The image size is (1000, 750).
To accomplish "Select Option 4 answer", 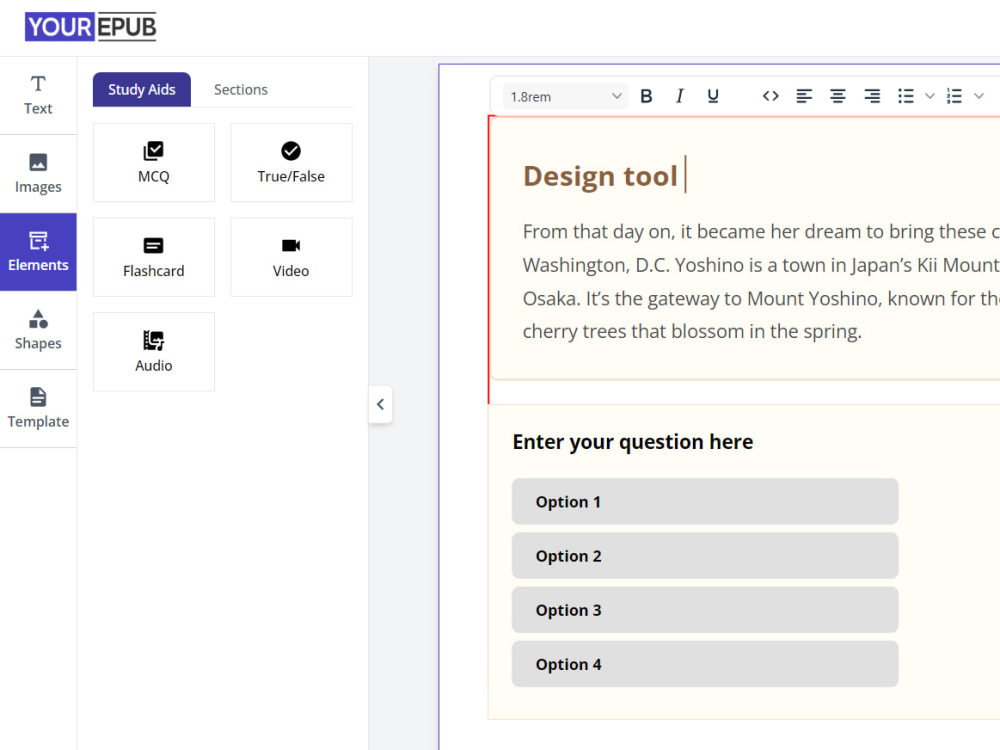I will [x=705, y=665].
